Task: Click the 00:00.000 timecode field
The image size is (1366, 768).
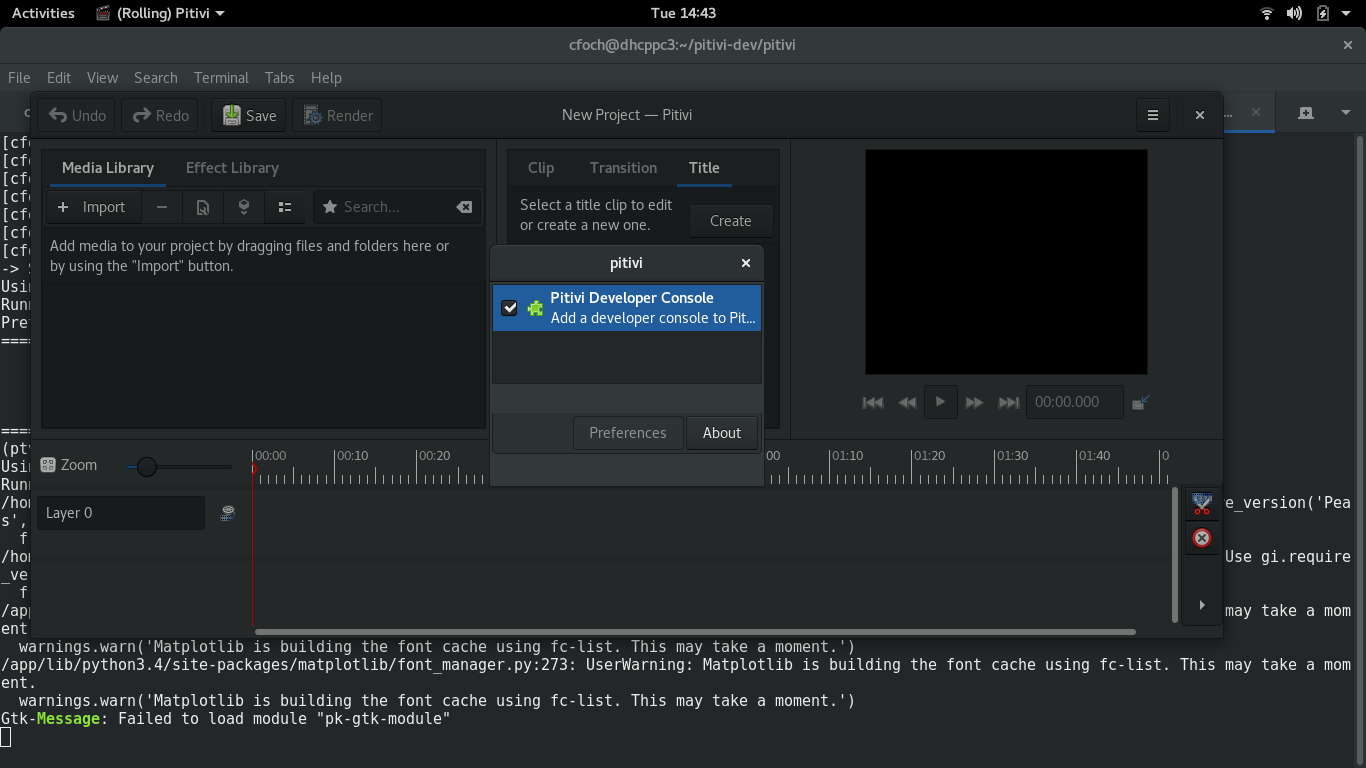Action: (1074, 402)
